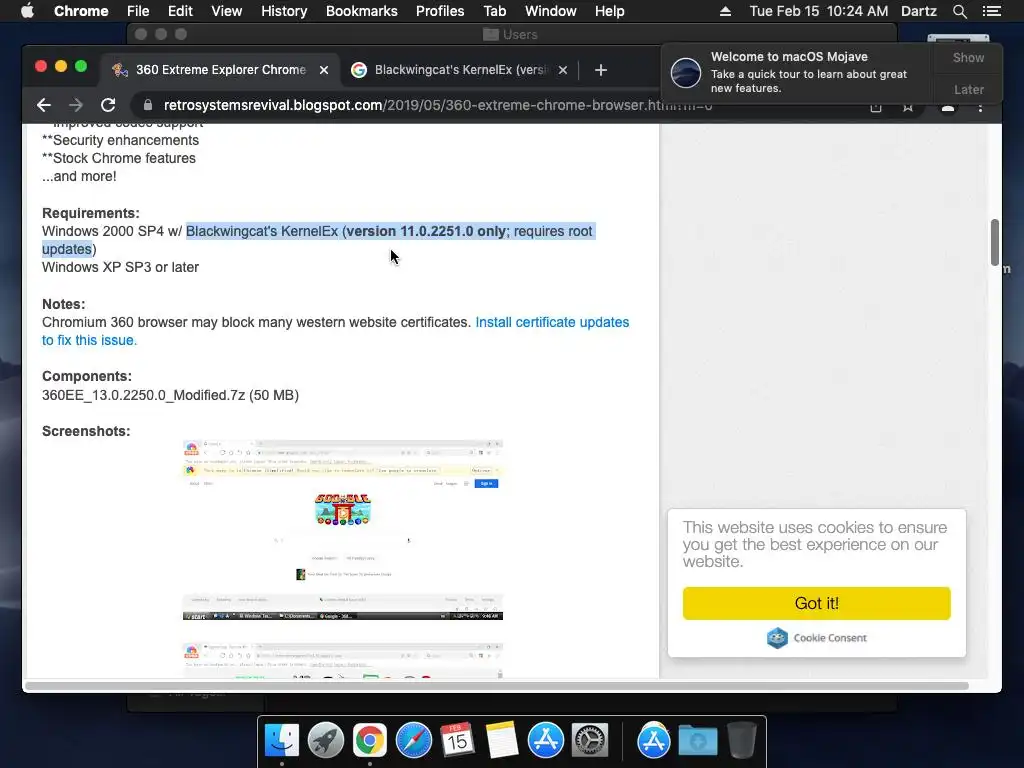Click the padlock site info icon
1024x768 pixels.
pos(148,105)
